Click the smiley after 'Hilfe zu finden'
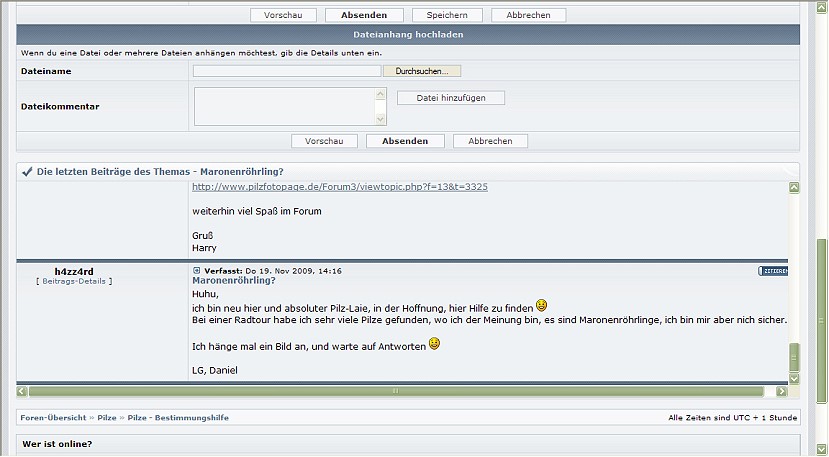829x457 pixels. coord(541,305)
